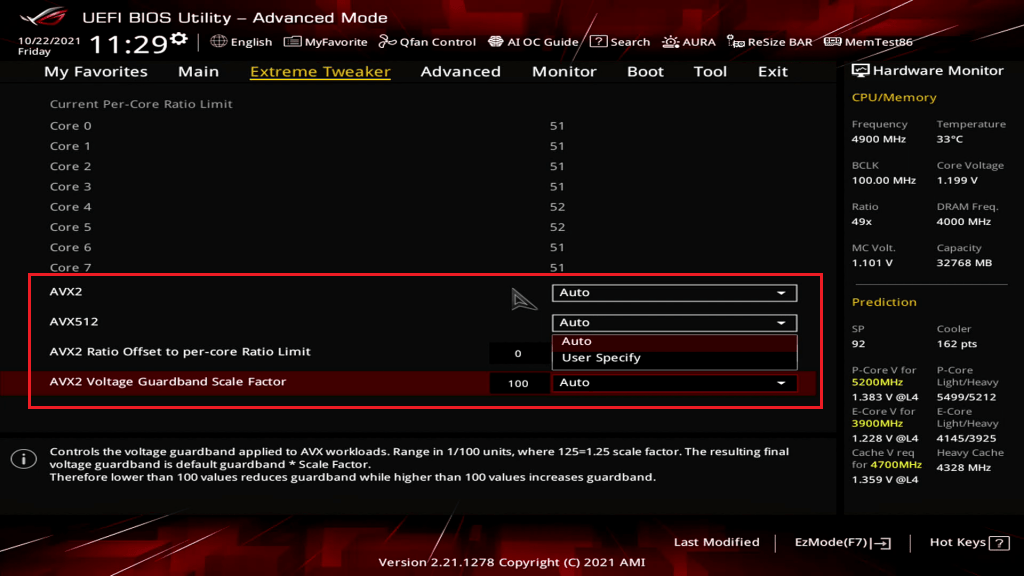
Task: Launch AI OC Guide icon
Action: [496, 42]
